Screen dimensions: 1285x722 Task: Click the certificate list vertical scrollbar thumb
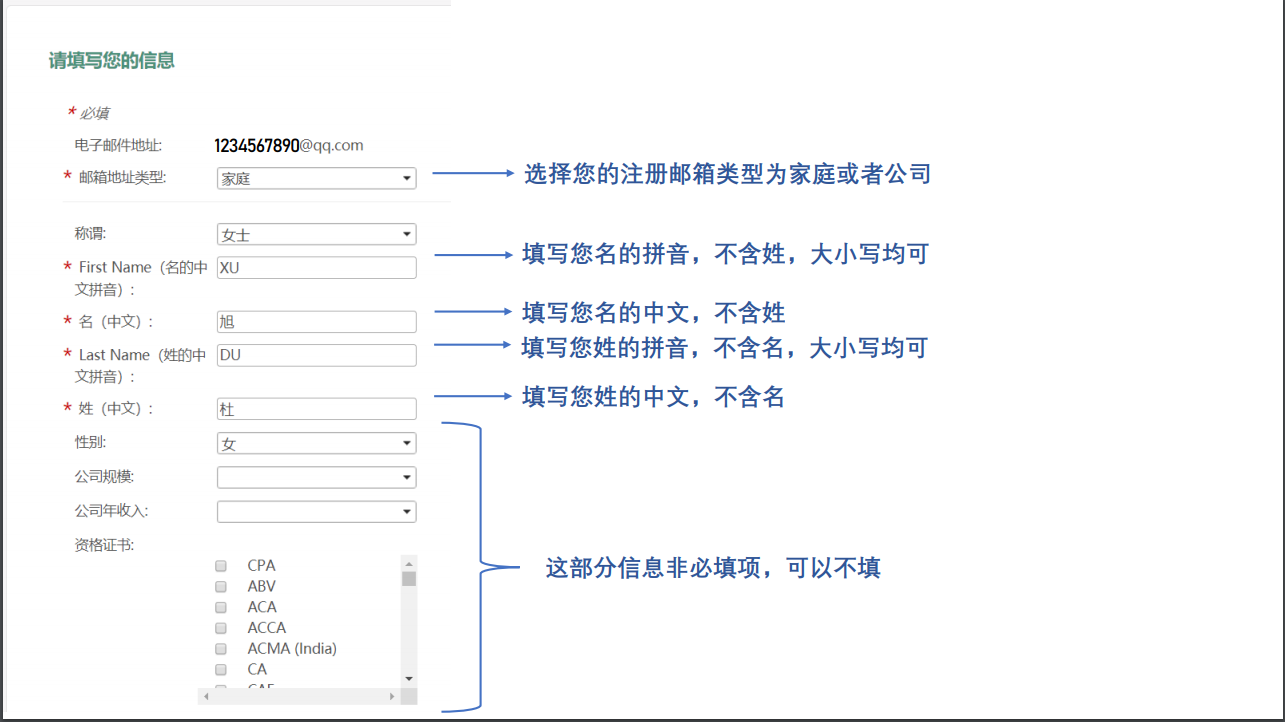[409, 578]
